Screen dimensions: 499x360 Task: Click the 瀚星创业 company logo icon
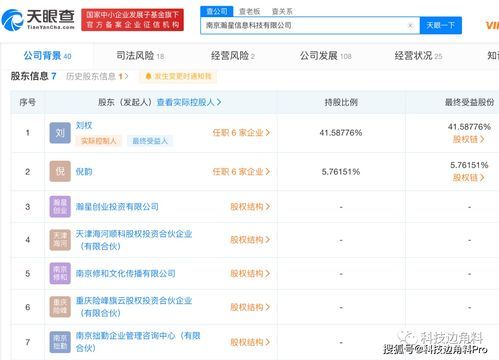point(60,206)
